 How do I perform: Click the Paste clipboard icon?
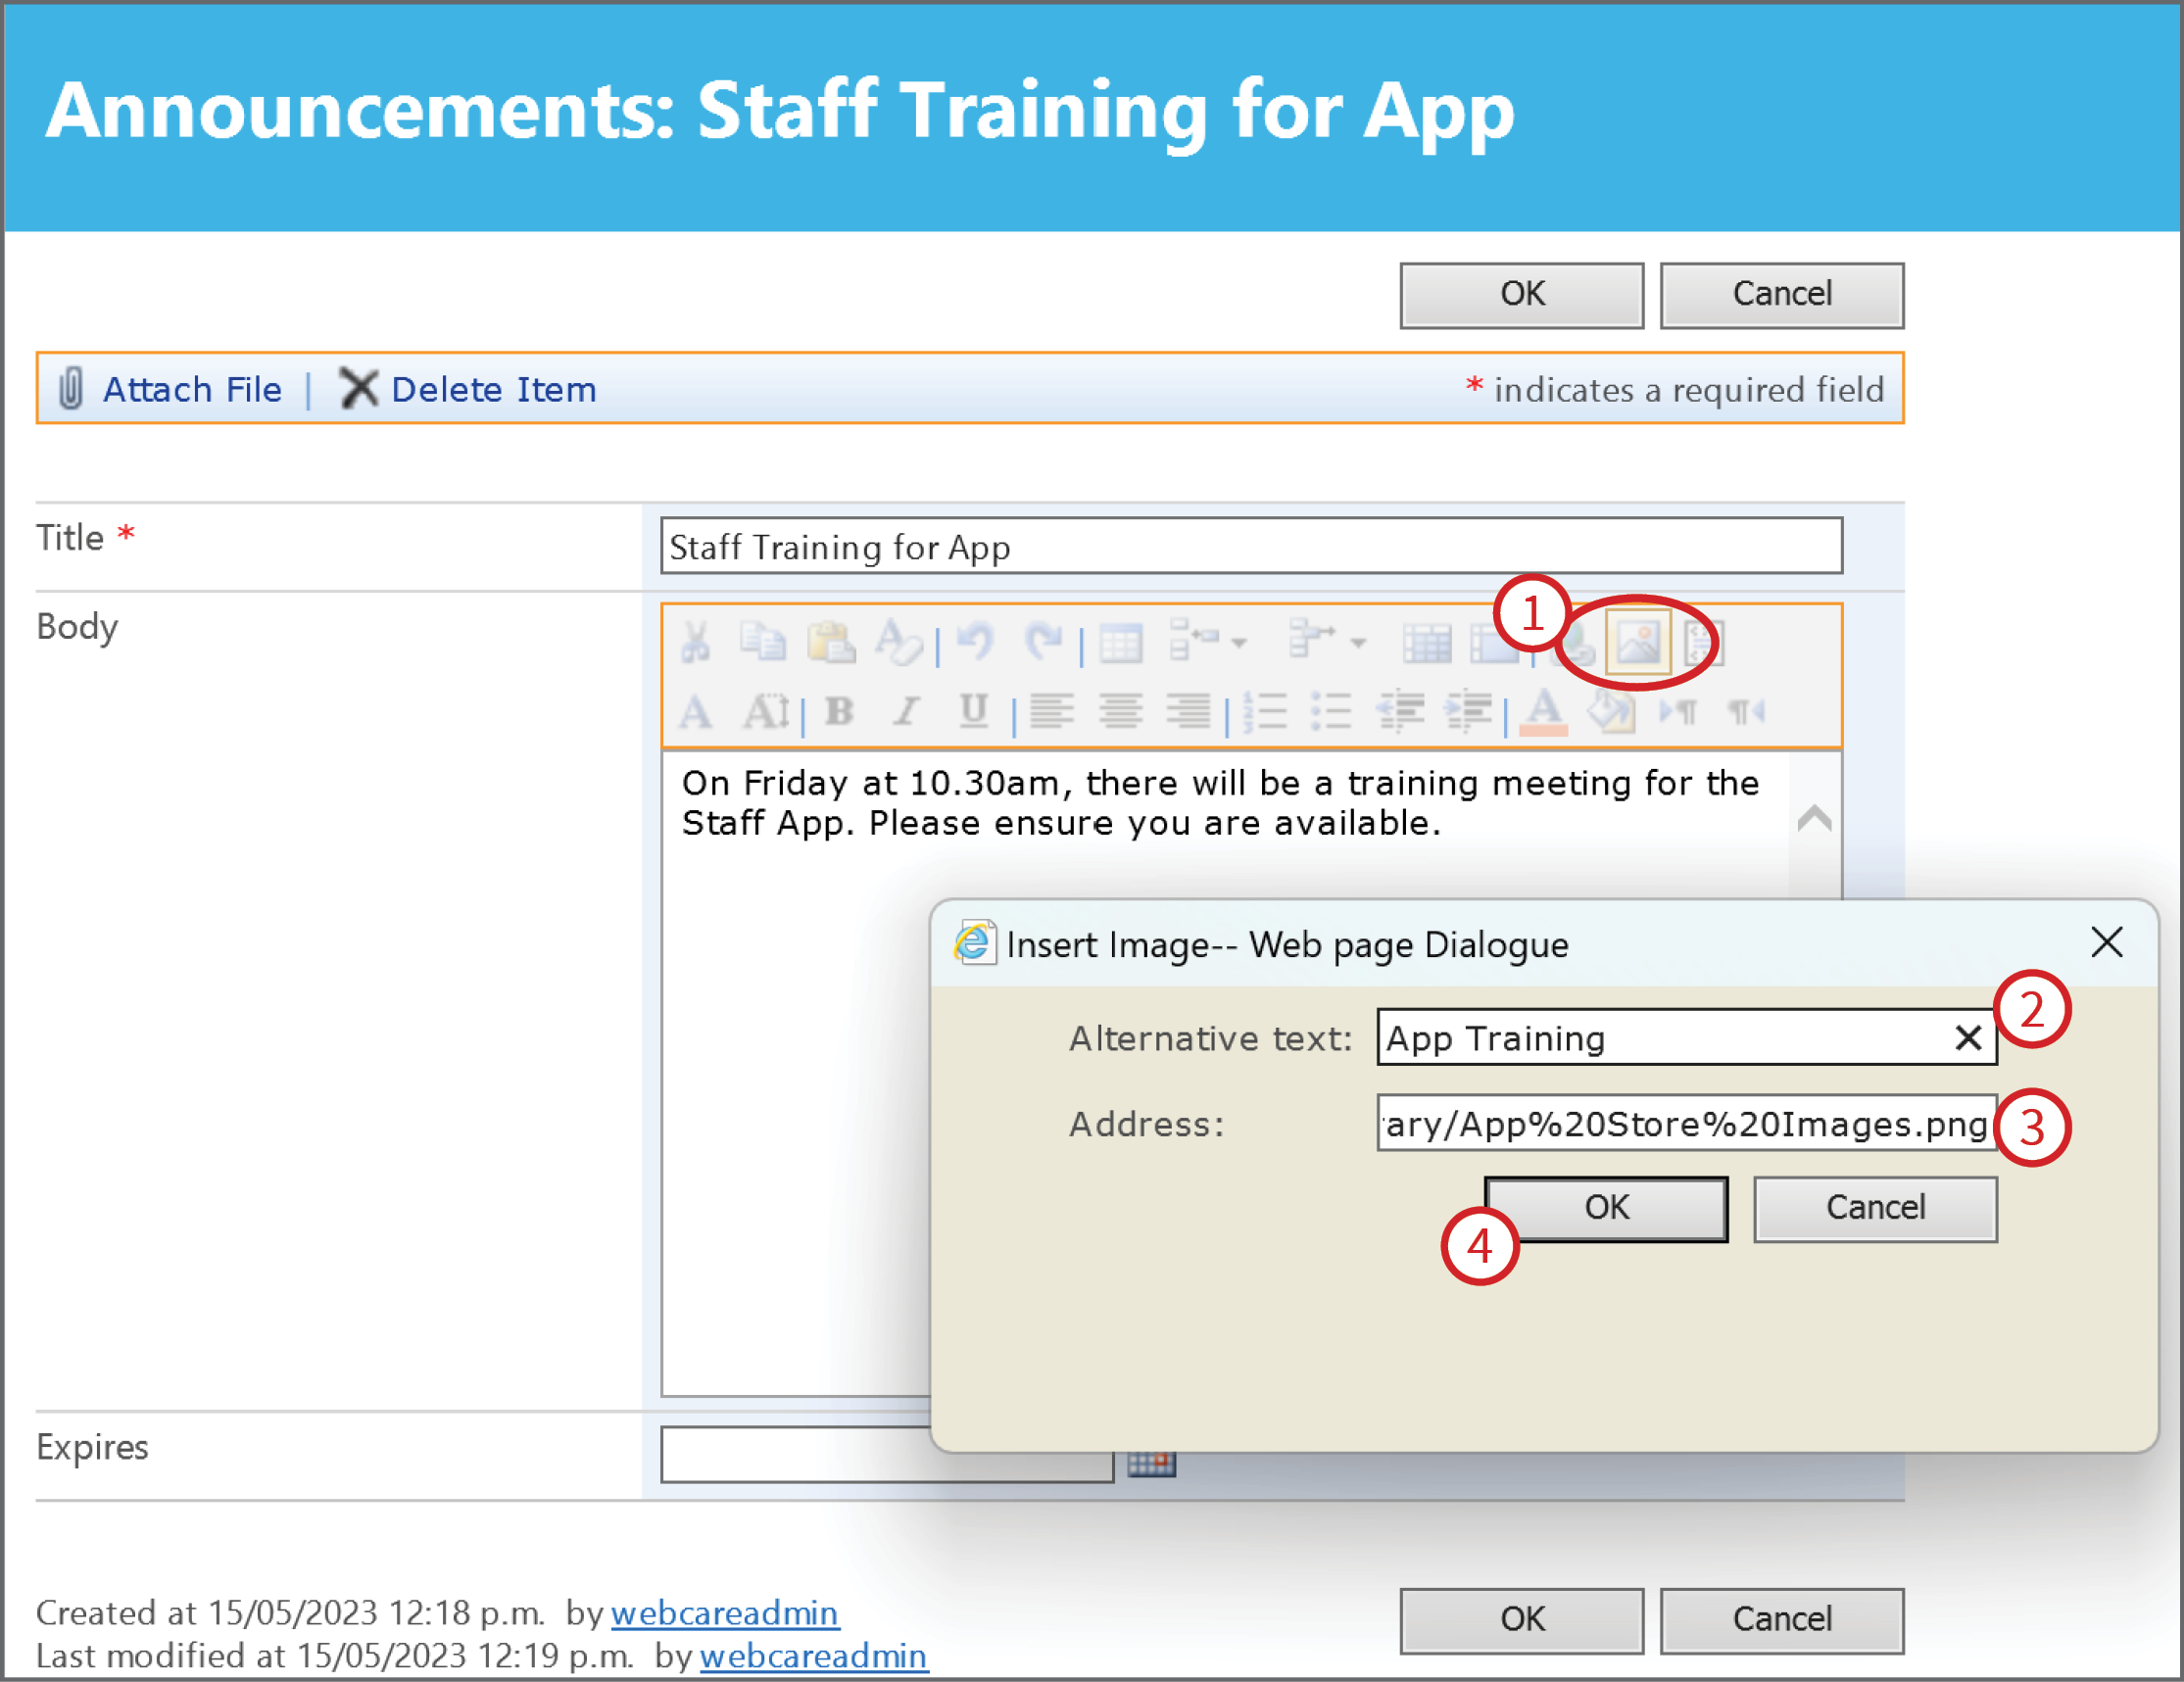tap(831, 642)
